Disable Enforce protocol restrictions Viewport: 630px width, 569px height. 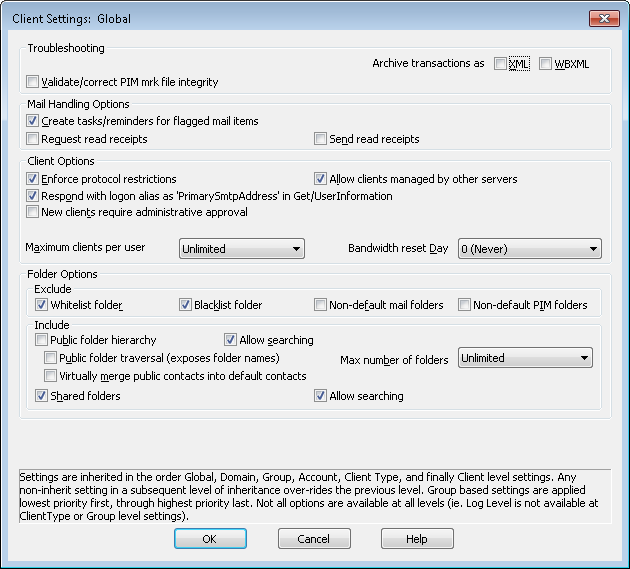[x=33, y=179]
